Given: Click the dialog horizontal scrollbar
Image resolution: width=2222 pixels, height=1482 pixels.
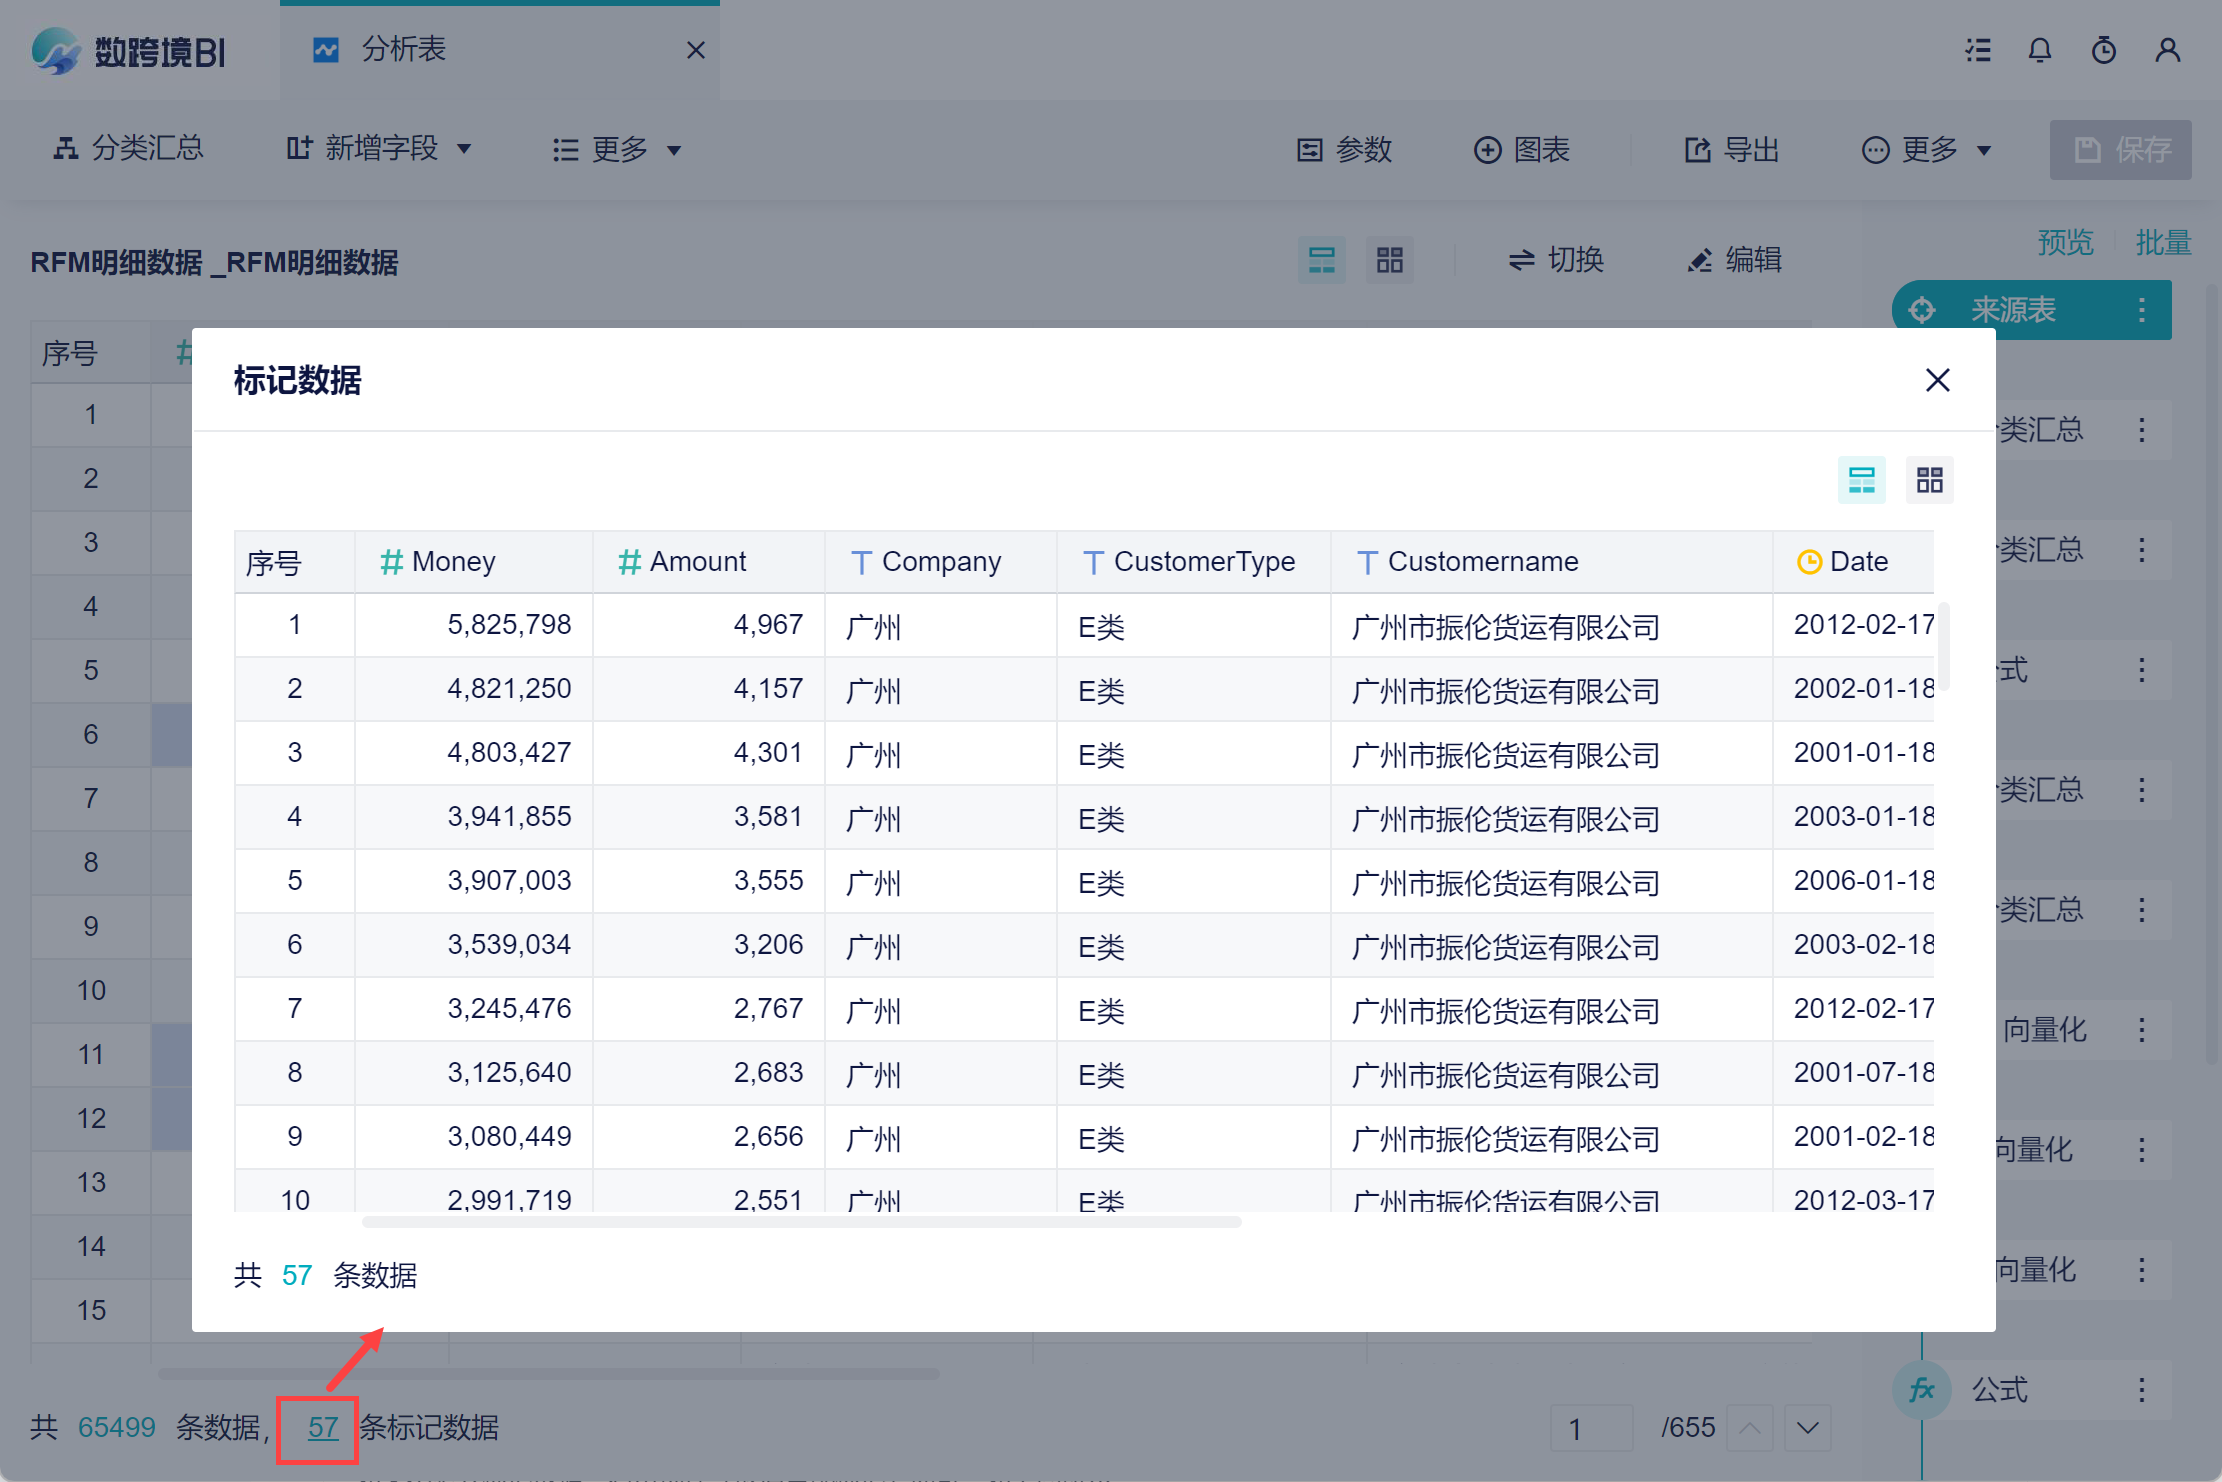Looking at the screenshot, I should (x=800, y=1222).
